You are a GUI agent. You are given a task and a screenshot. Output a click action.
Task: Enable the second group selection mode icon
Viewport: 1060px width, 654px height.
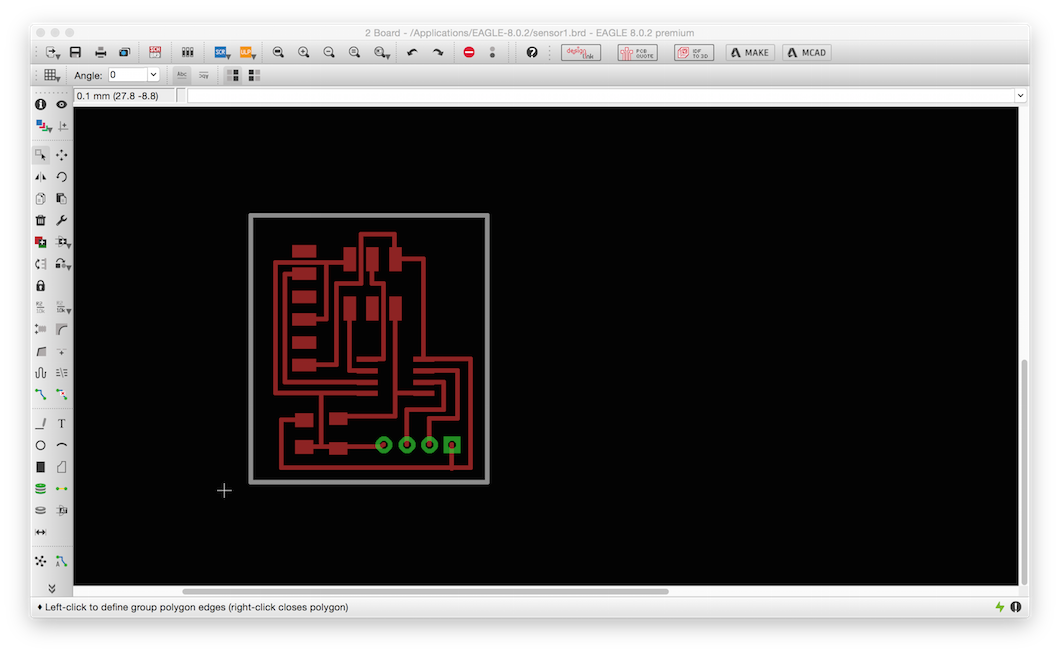click(254, 75)
